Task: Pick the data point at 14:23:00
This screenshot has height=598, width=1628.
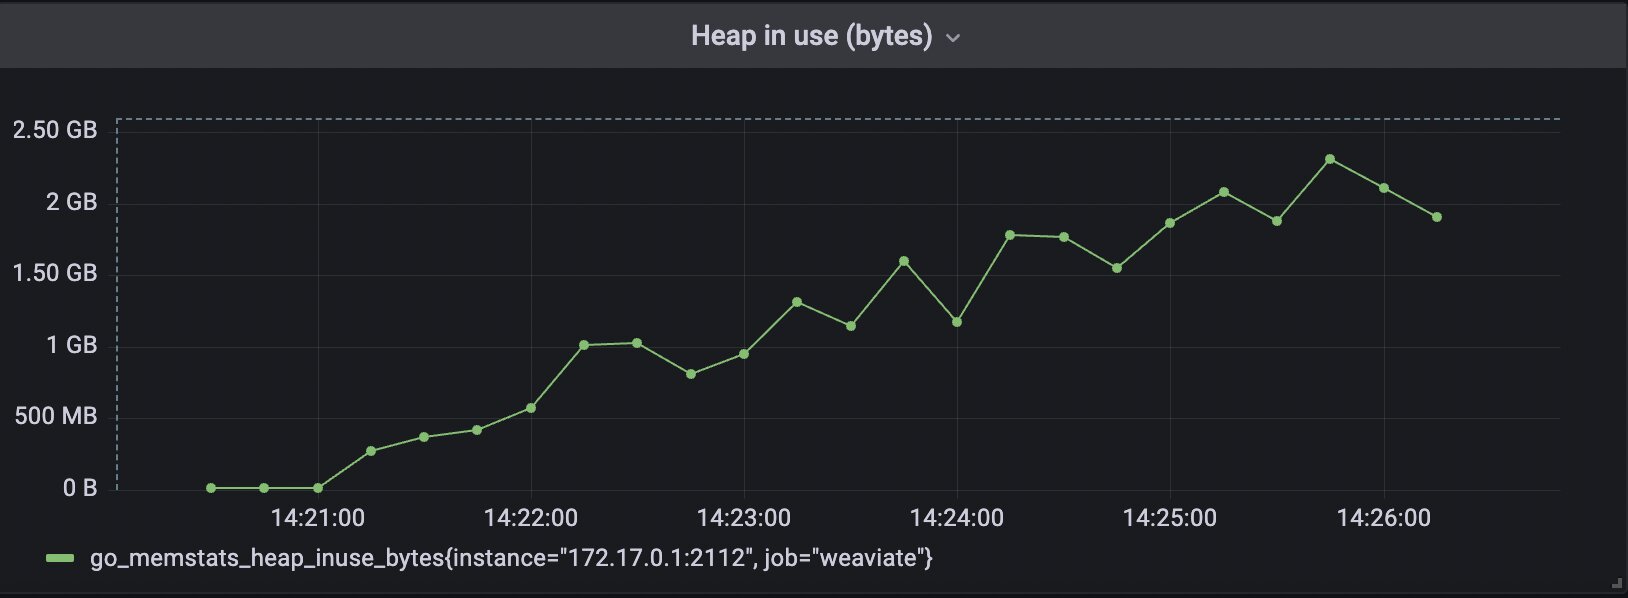Action: [x=744, y=354]
